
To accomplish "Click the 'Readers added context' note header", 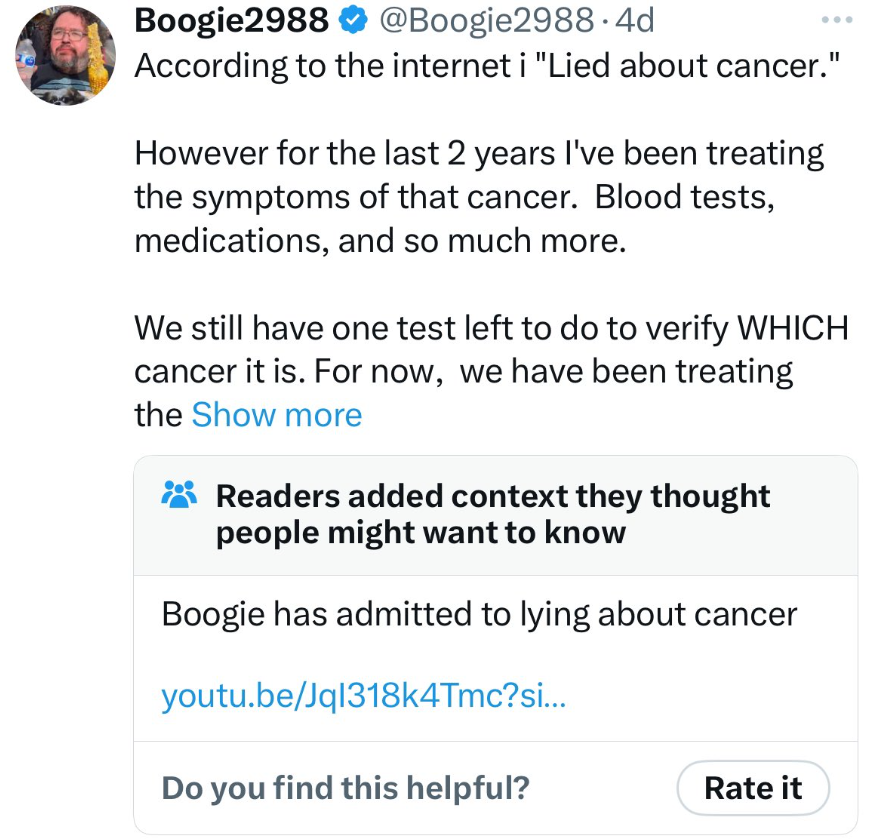I will pyautogui.click(x=493, y=496).
